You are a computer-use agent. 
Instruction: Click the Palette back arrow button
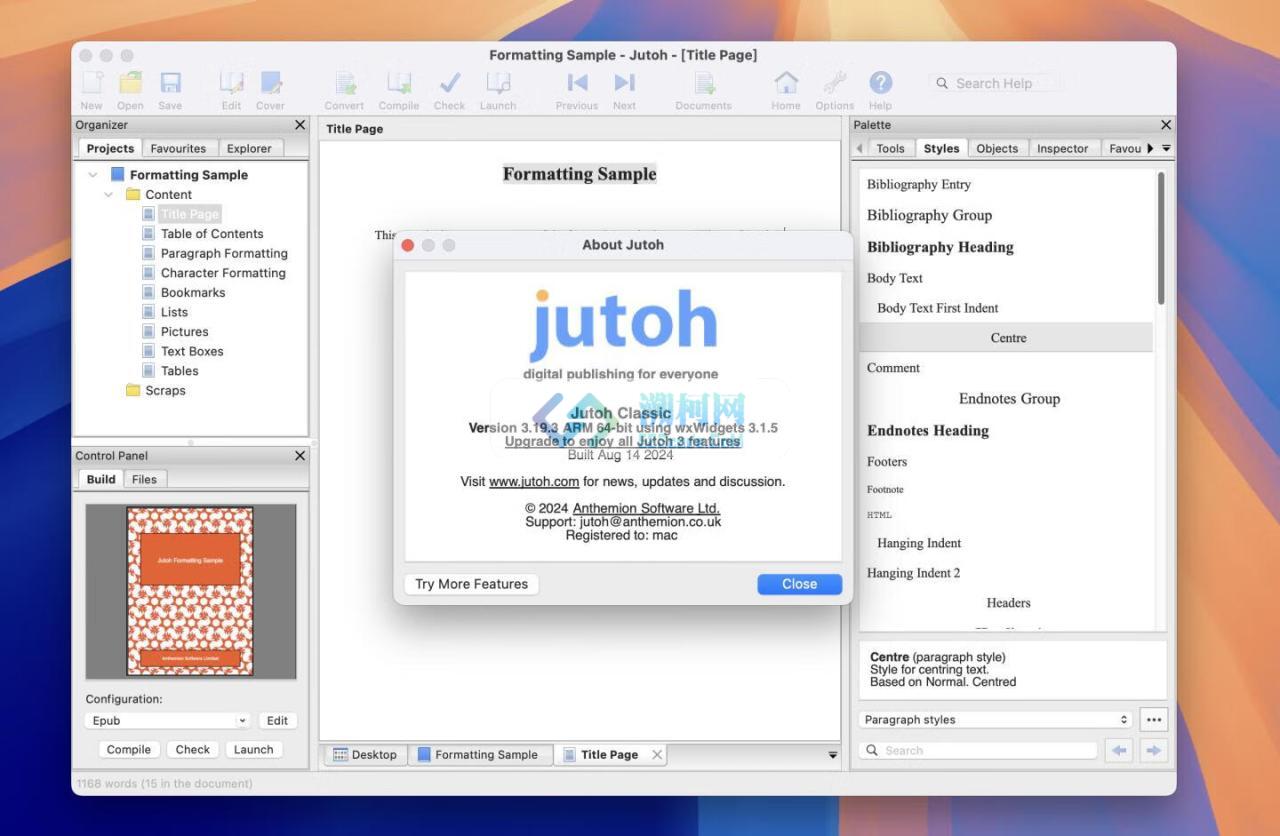(1118, 750)
